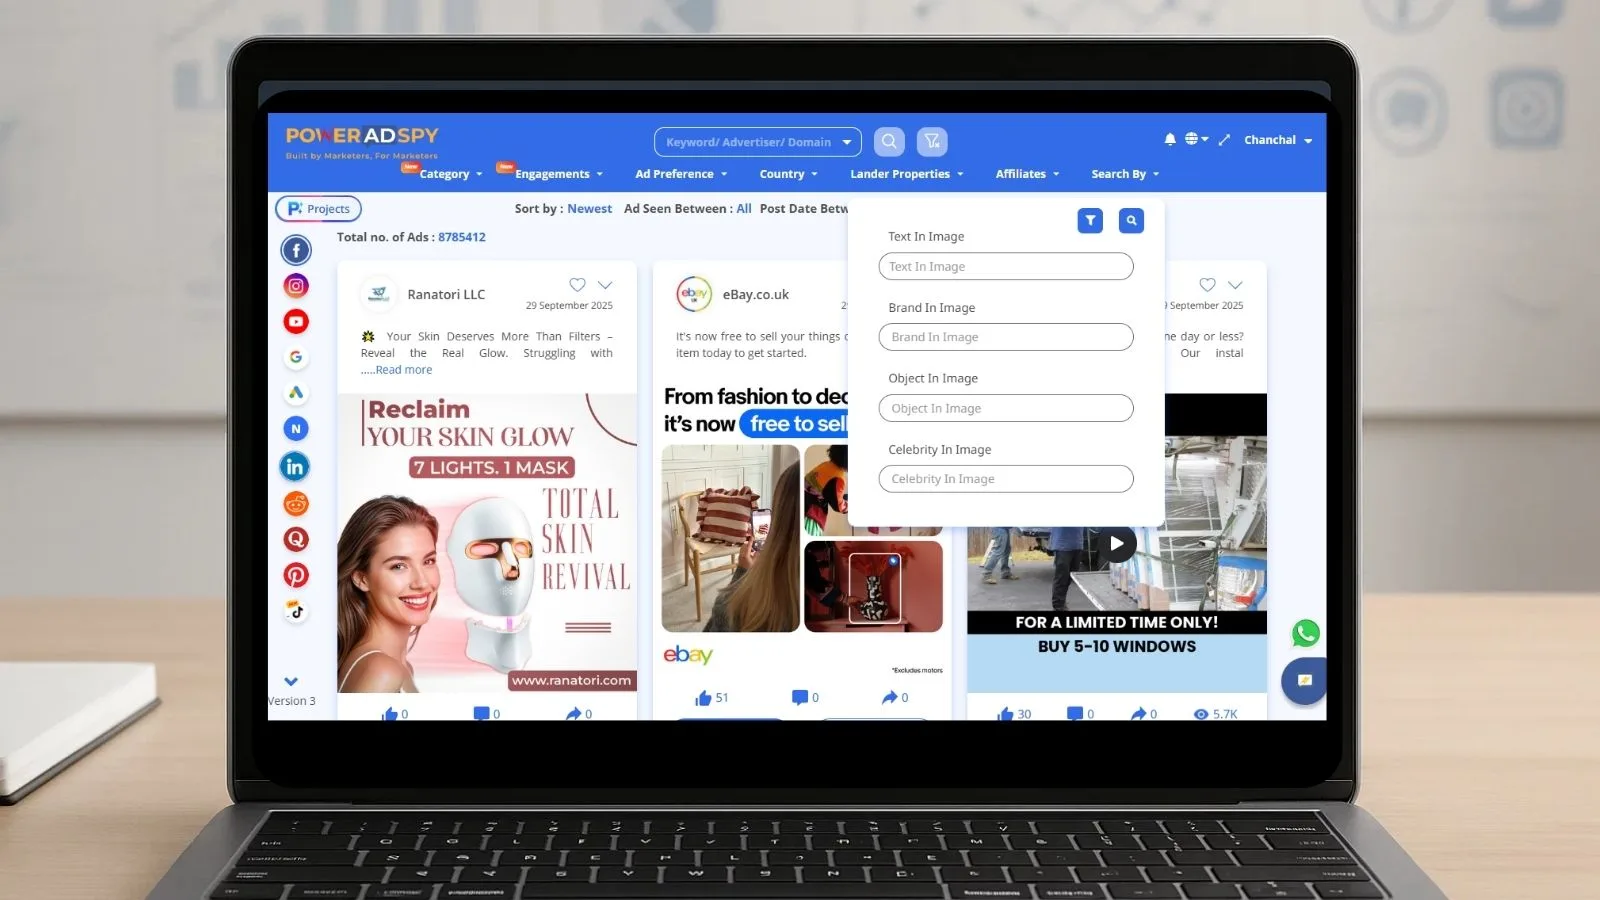Image resolution: width=1600 pixels, height=900 pixels.
Task: Focus the Celebrity In Image field
Action: [x=1006, y=479]
